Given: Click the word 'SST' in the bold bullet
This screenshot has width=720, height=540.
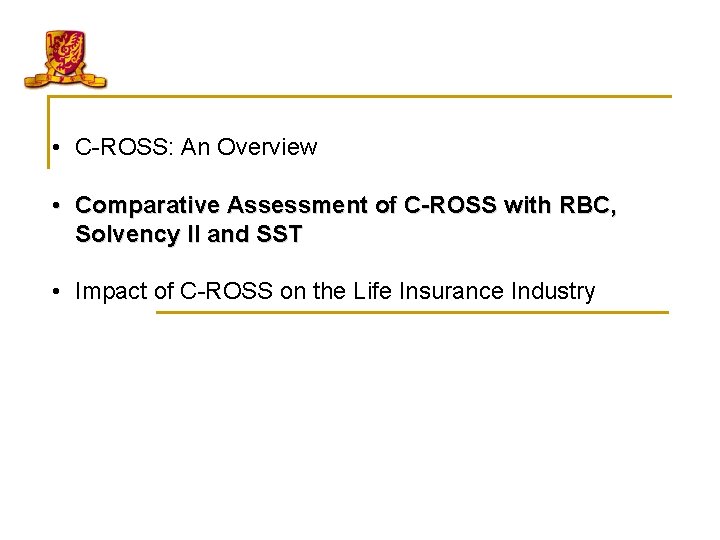Looking at the screenshot, I should (x=279, y=234).
